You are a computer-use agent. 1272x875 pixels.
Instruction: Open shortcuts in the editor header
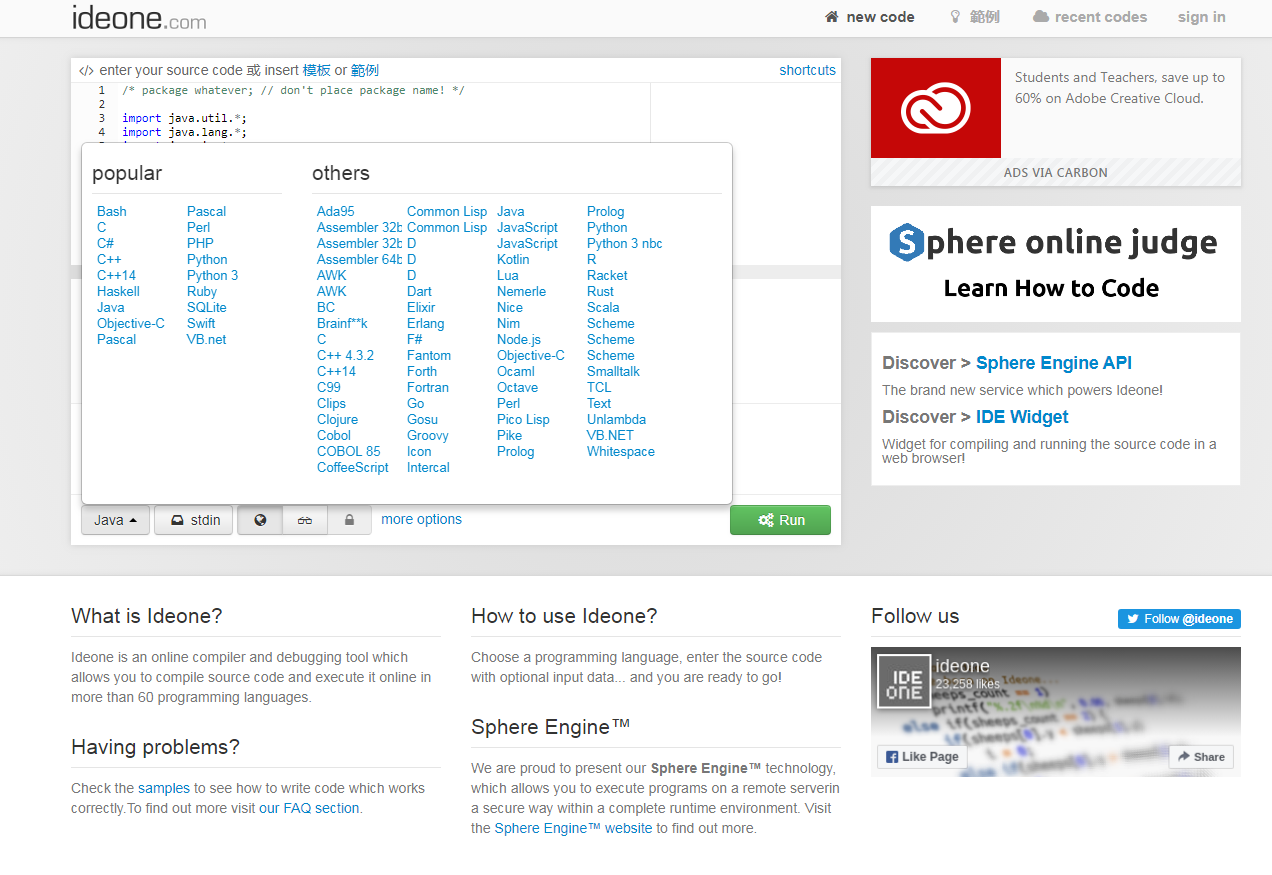coord(807,70)
